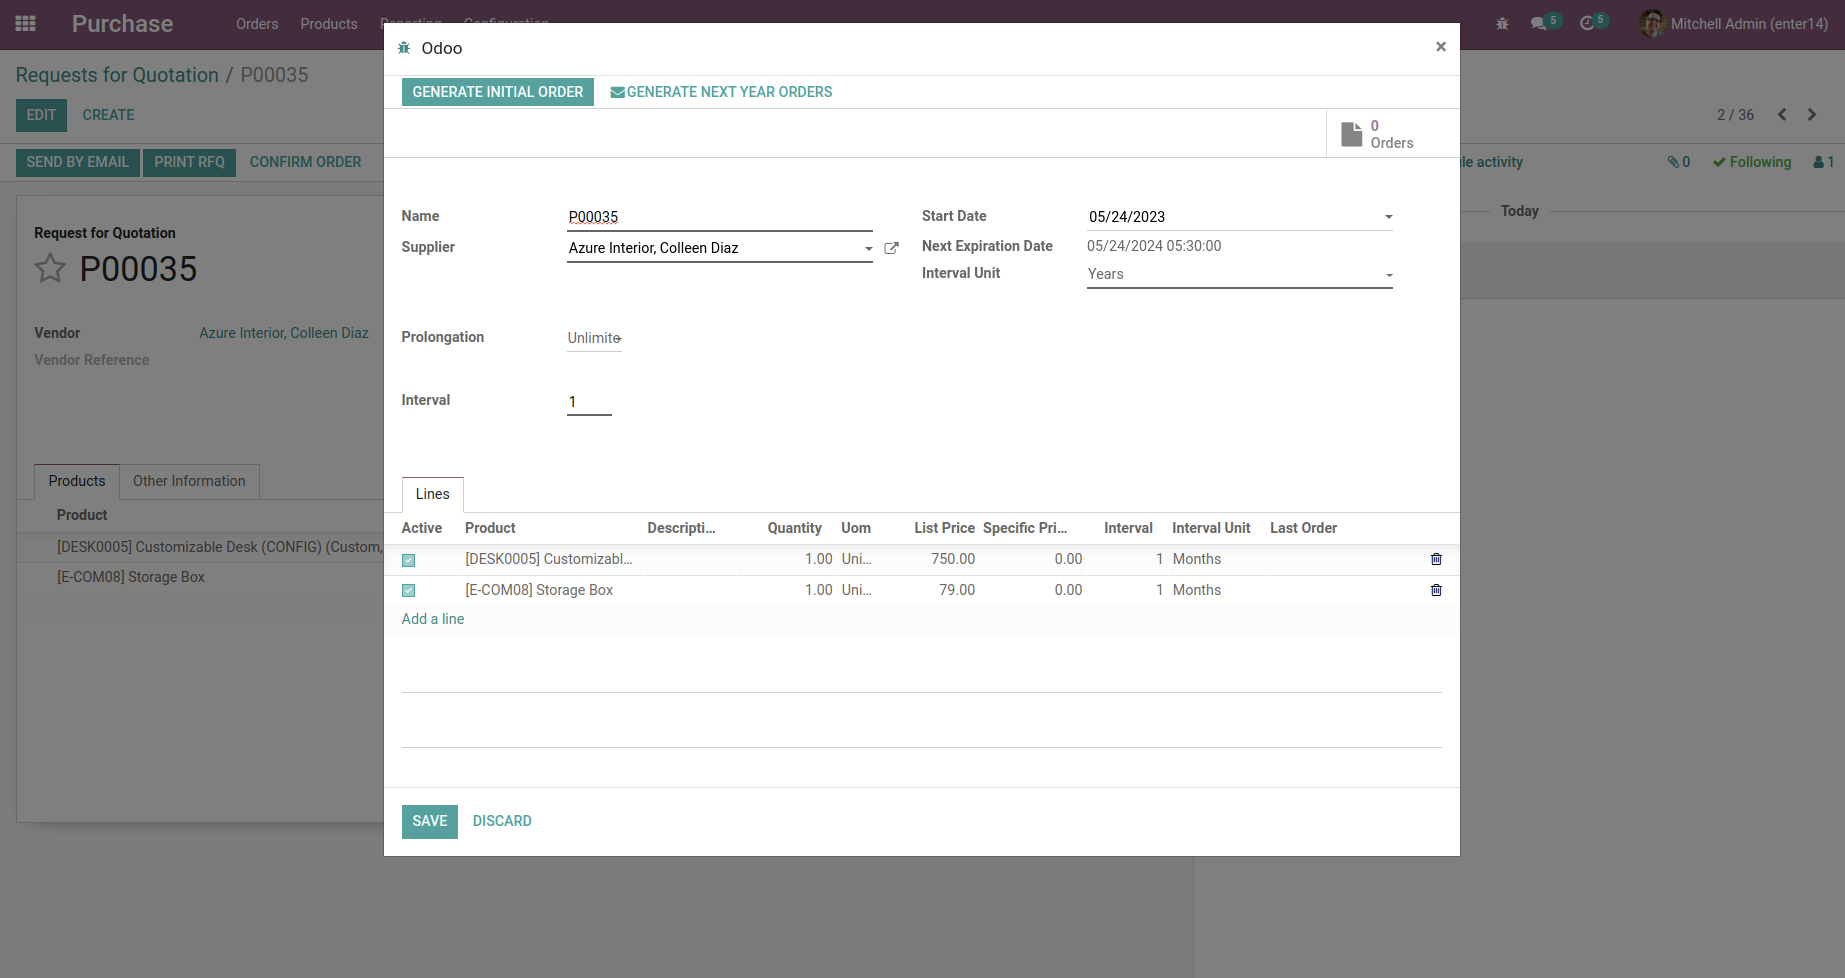The height and width of the screenshot is (978, 1845).
Task: Open the Orders menu
Action: click(x=257, y=24)
